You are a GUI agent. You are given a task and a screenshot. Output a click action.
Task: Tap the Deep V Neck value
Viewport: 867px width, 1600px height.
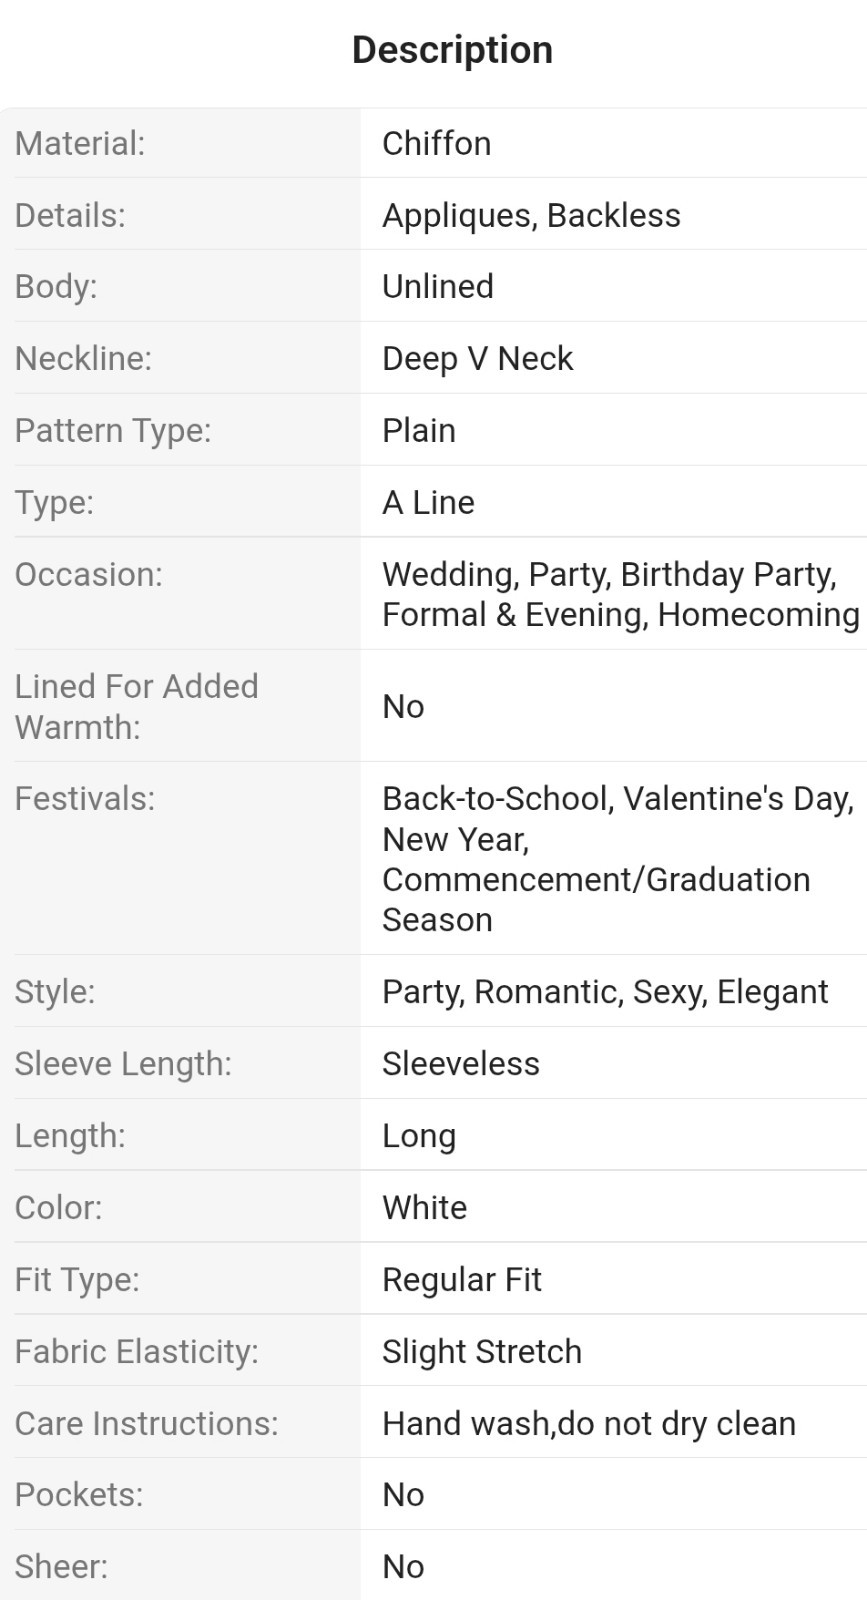[478, 358]
